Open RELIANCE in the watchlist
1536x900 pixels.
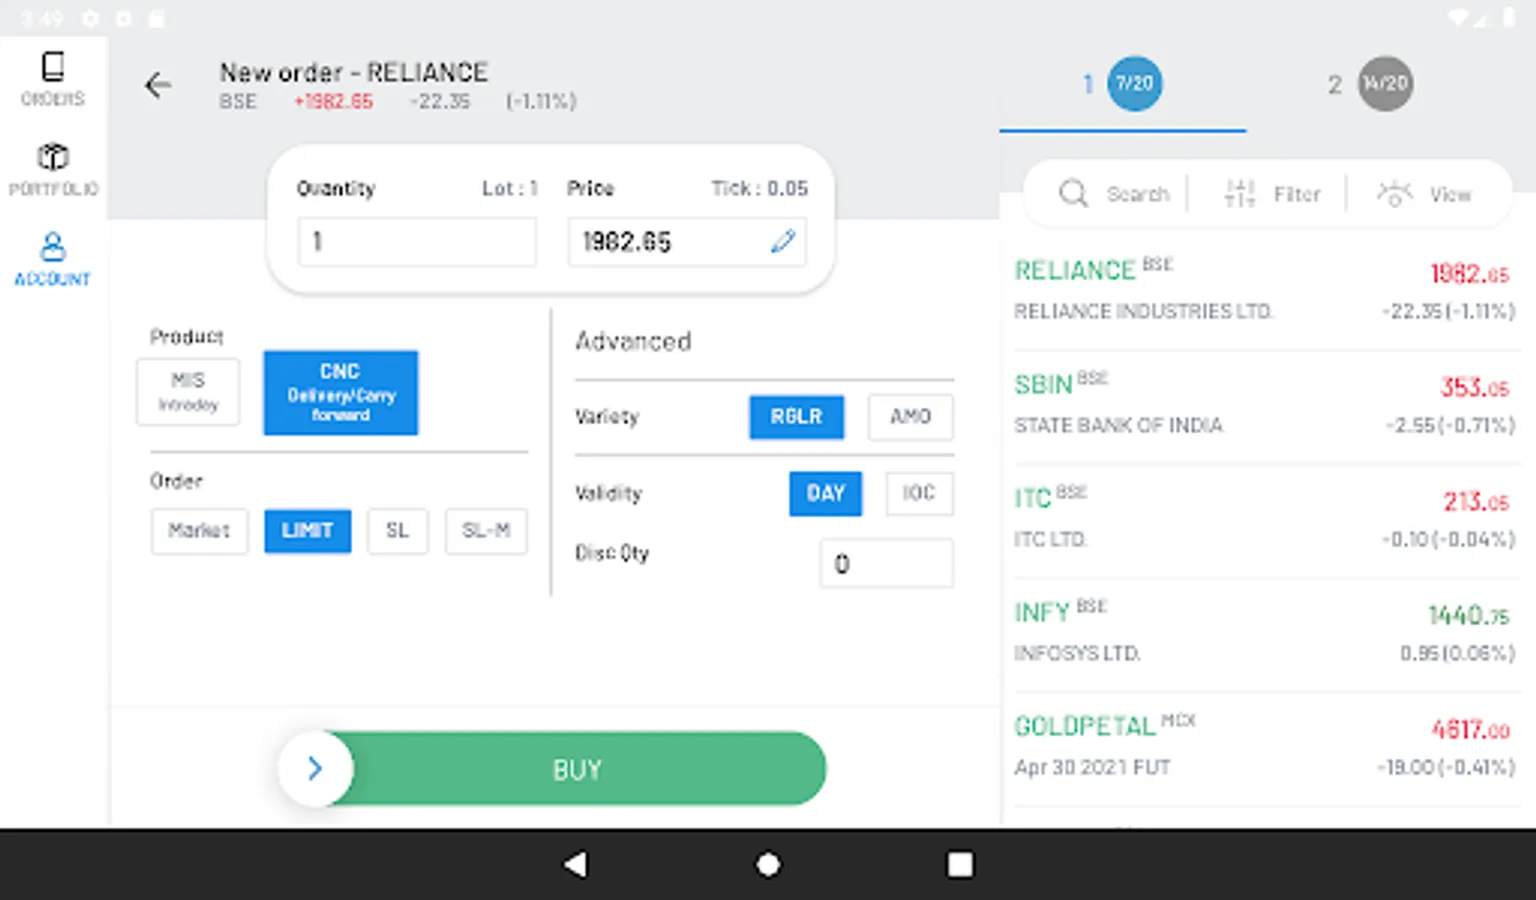click(1264, 291)
